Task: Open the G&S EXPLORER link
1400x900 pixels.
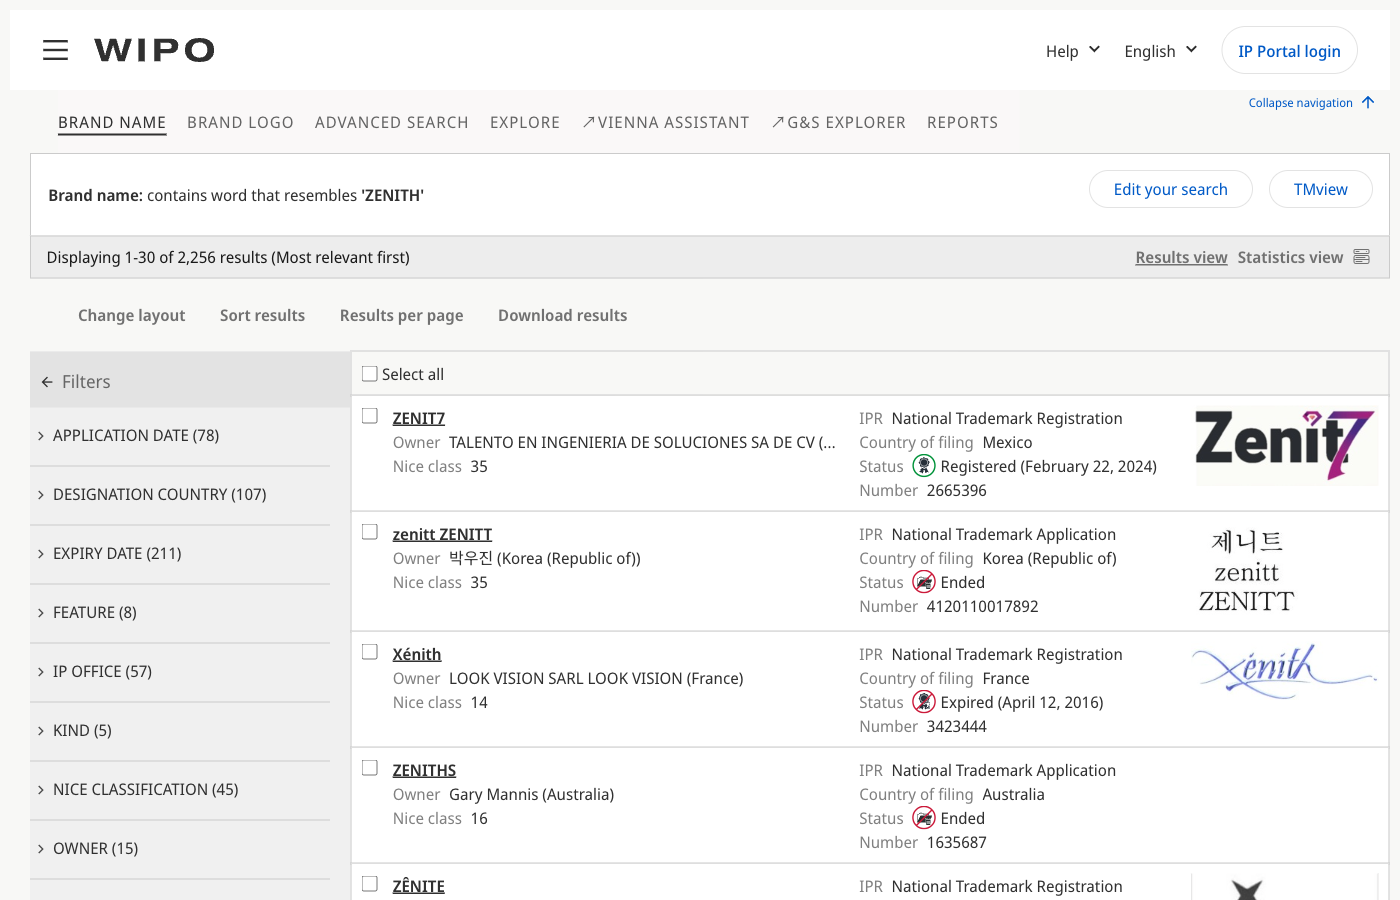Action: point(838,122)
